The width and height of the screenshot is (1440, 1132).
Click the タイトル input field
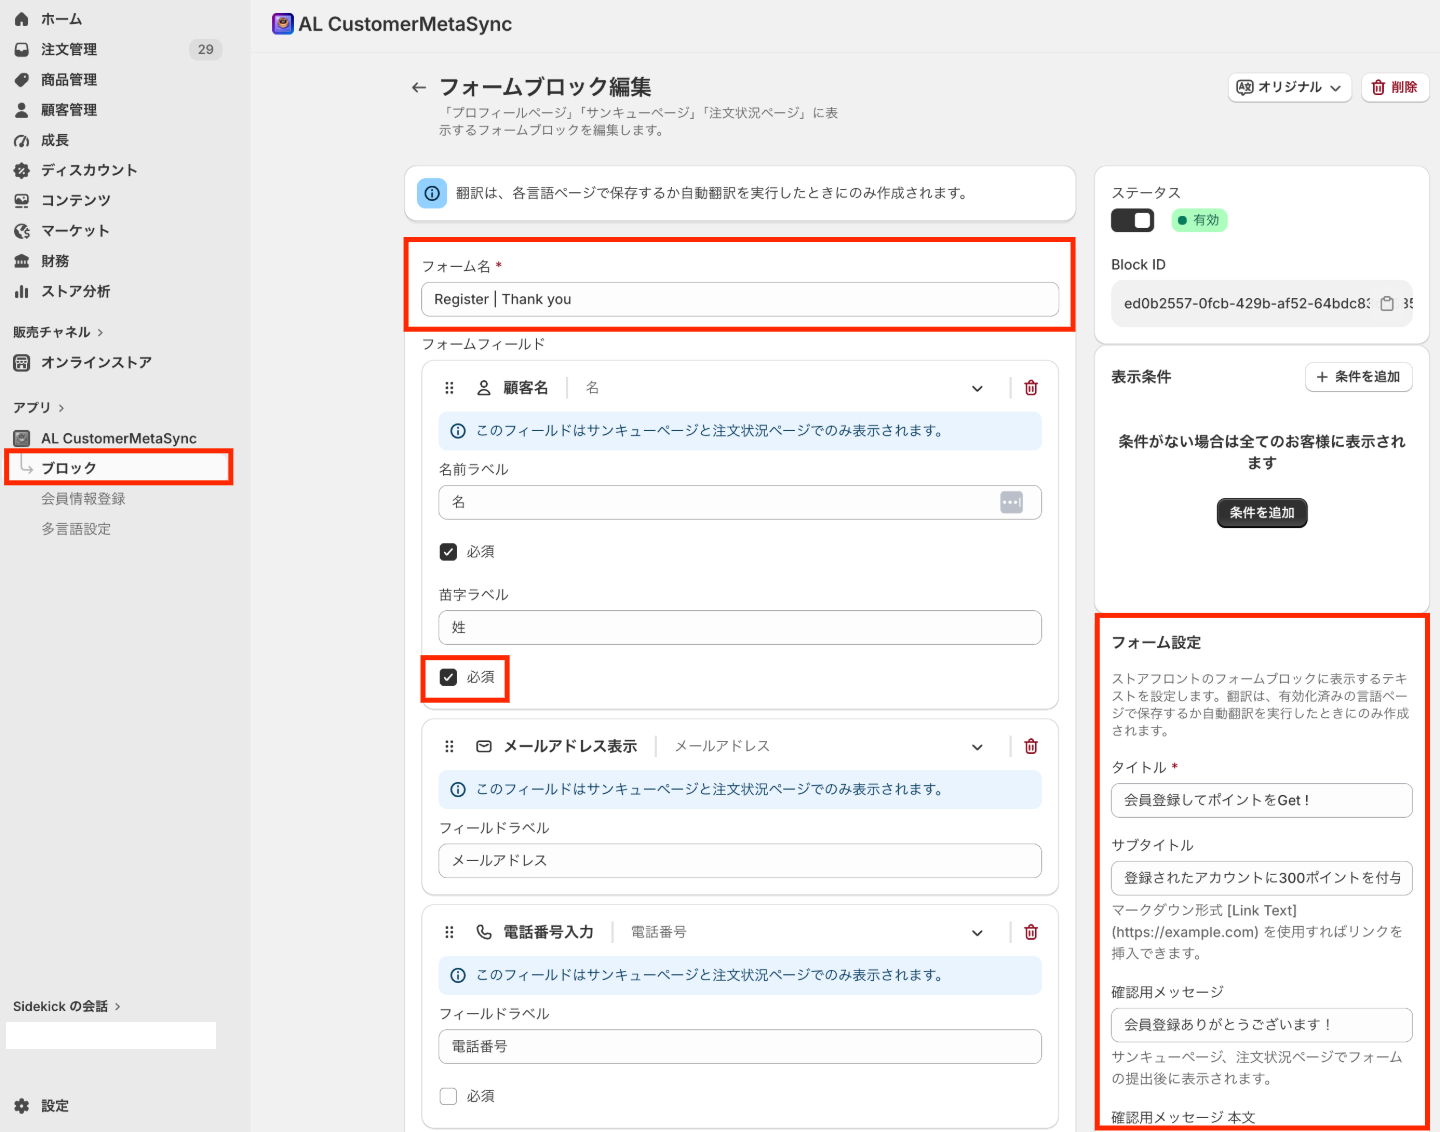pos(1262,800)
